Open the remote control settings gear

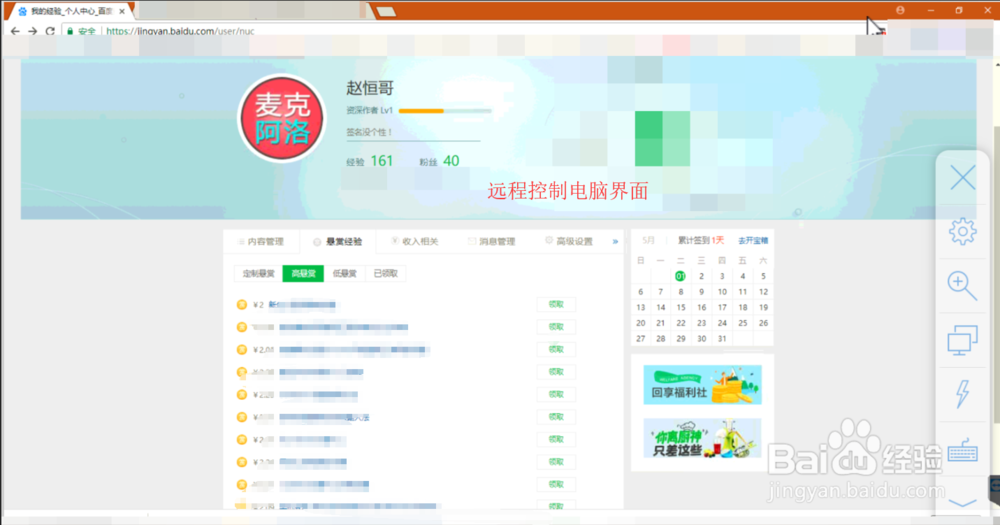[962, 231]
